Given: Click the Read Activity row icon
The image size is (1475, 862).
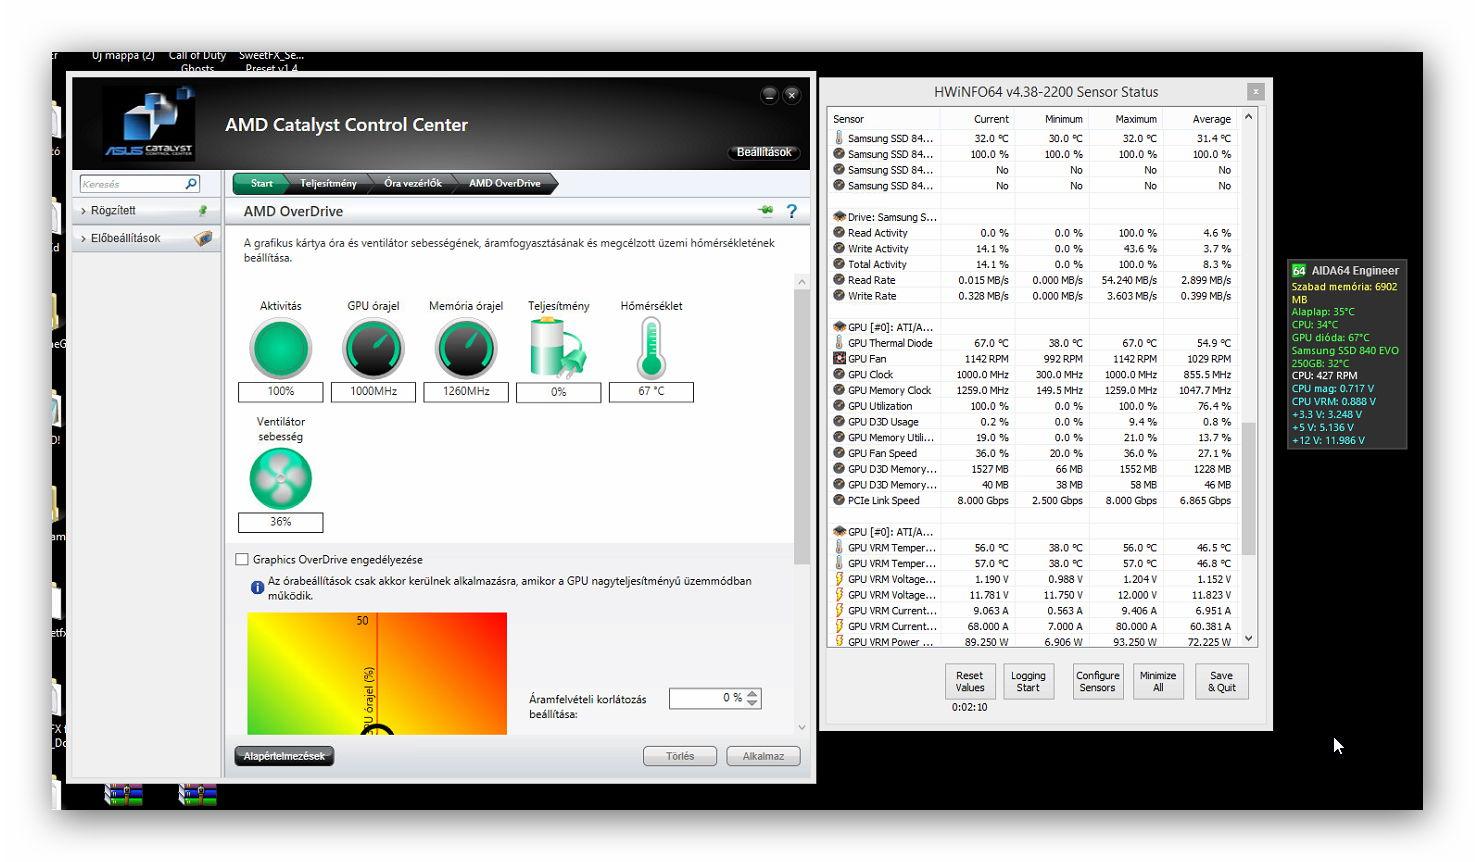Looking at the screenshot, I should click(839, 232).
